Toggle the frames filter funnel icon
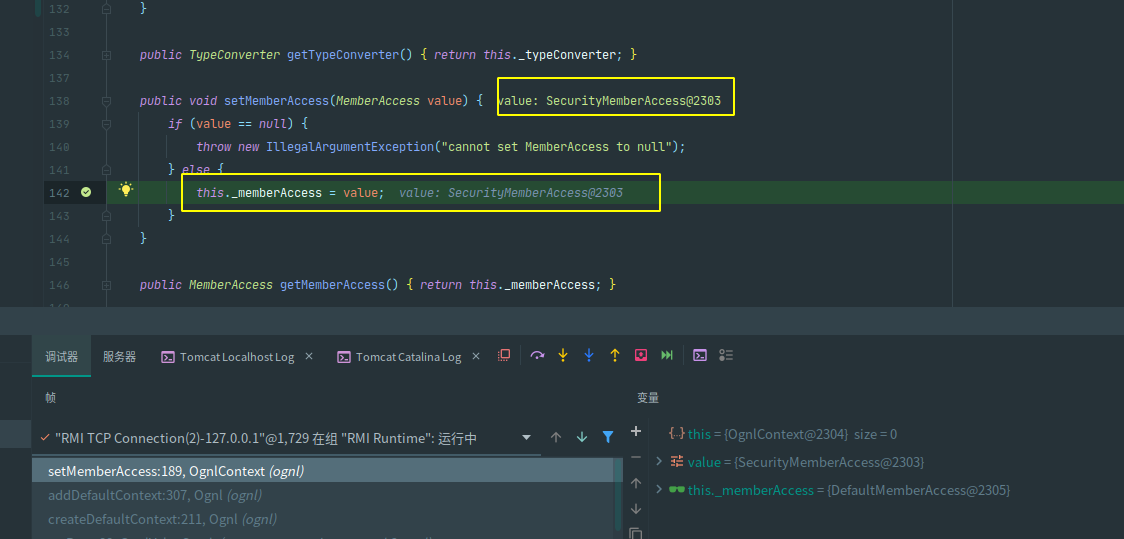Screen dimensions: 1124x539 pyautogui.click(x=608, y=438)
